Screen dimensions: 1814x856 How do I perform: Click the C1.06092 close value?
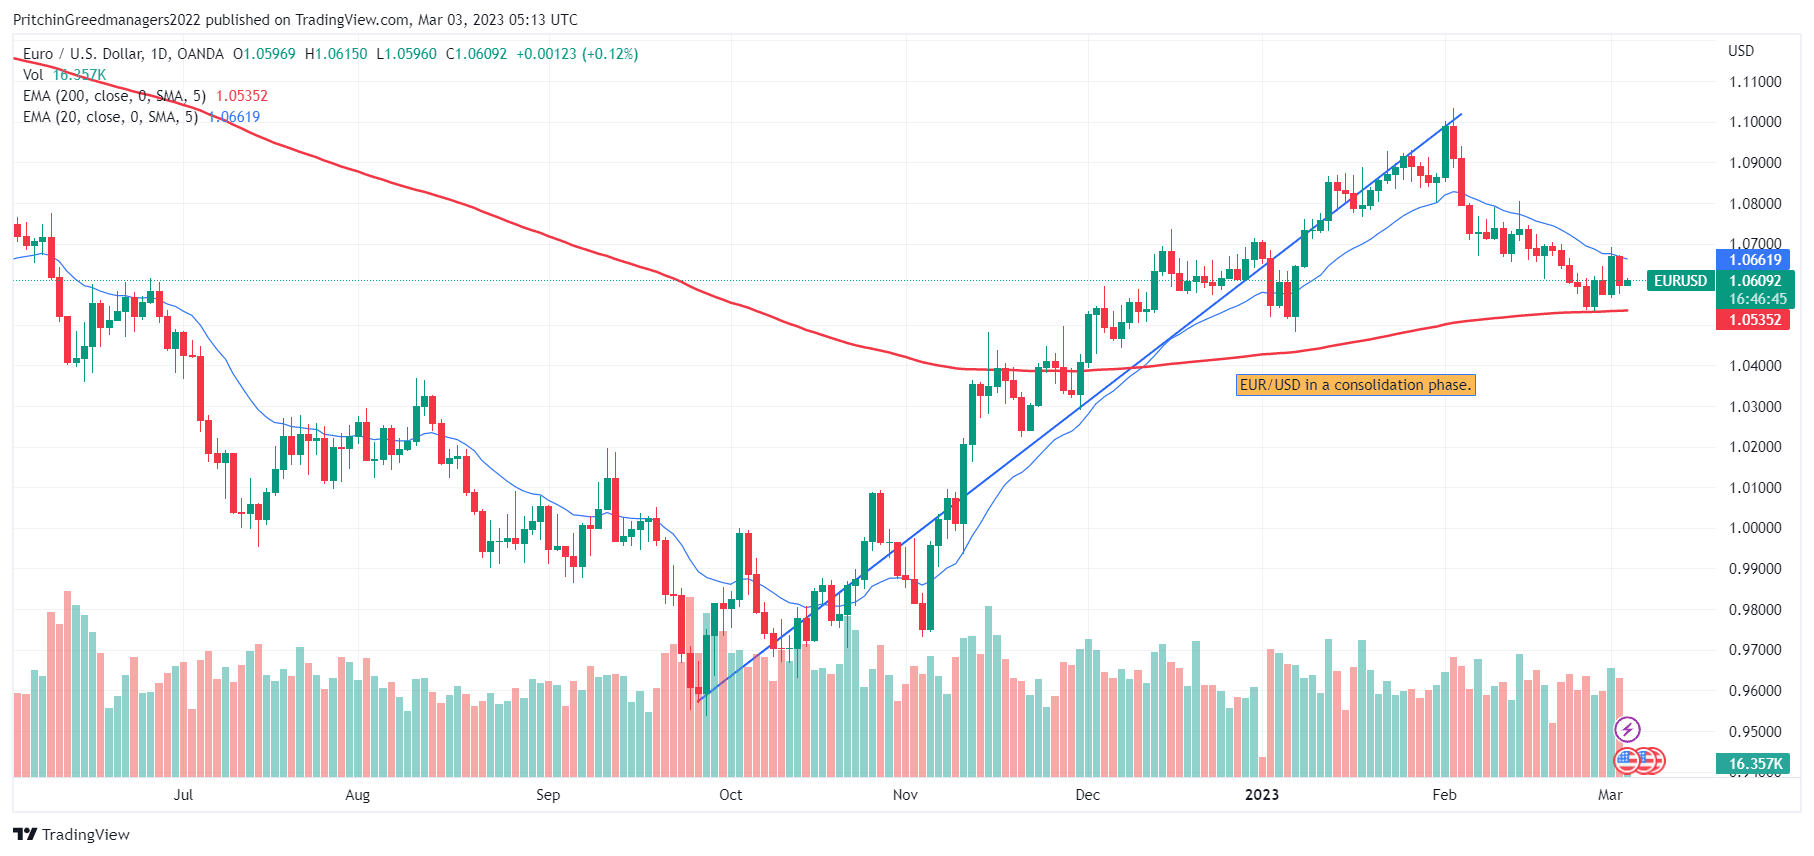pyautogui.click(x=476, y=54)
